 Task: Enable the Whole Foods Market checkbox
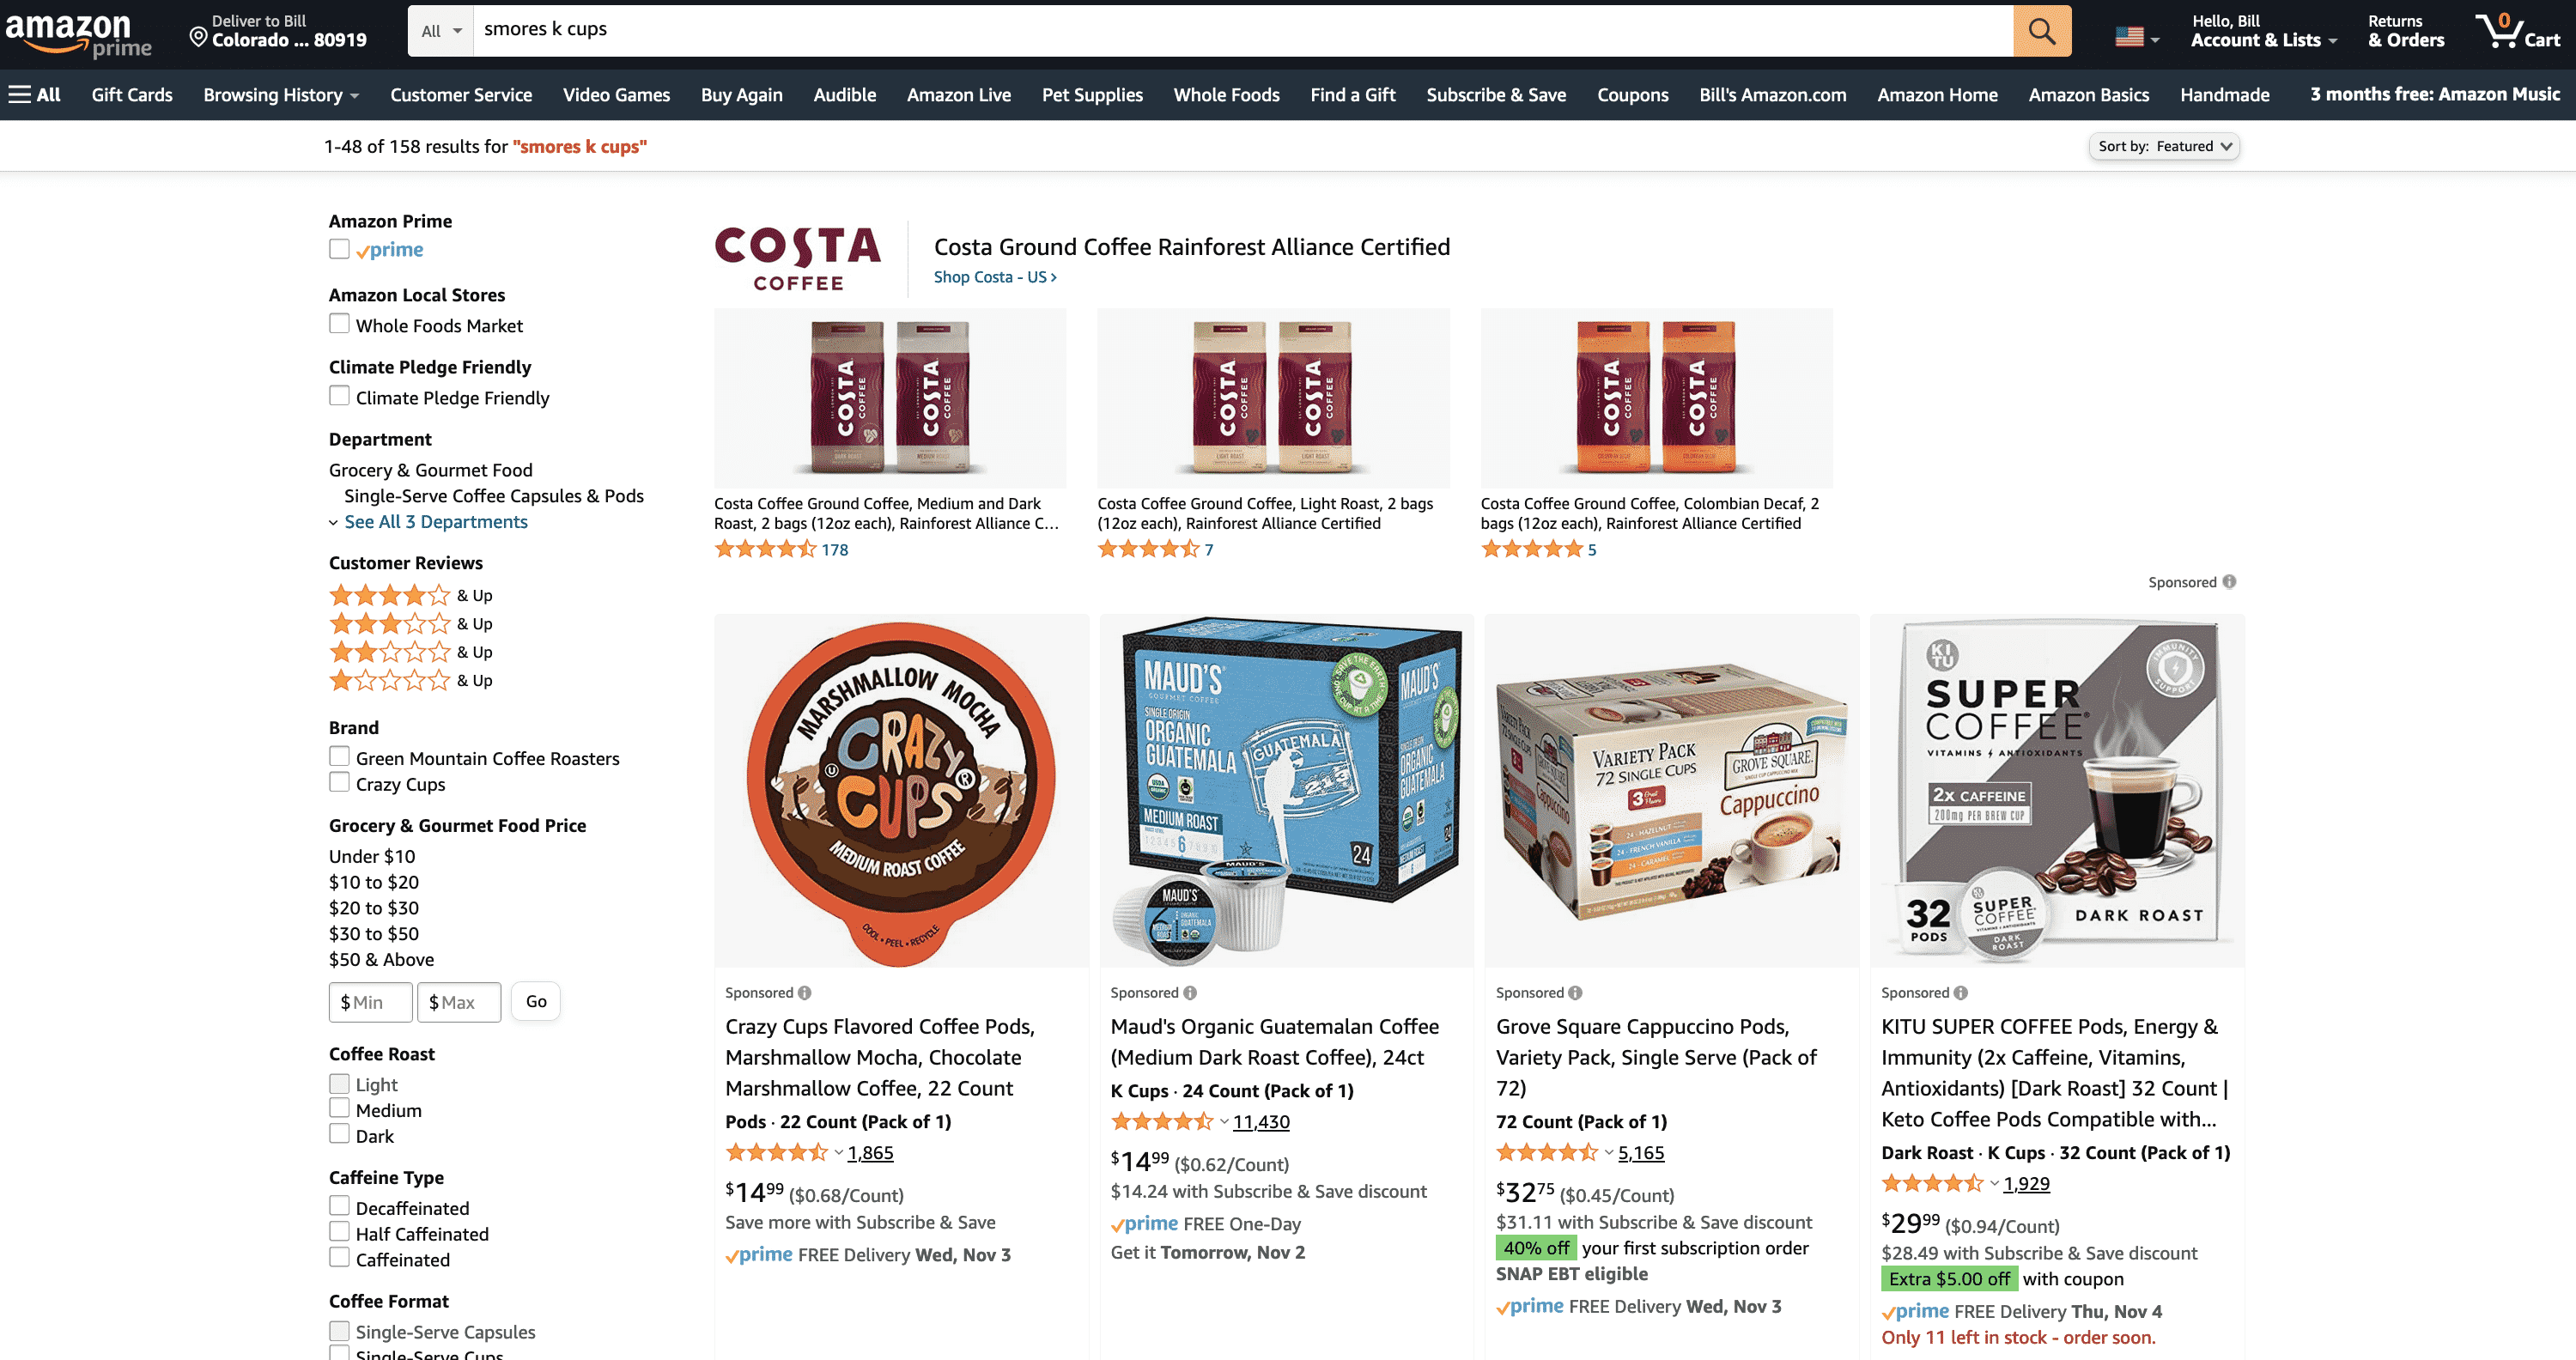point(340,324)
